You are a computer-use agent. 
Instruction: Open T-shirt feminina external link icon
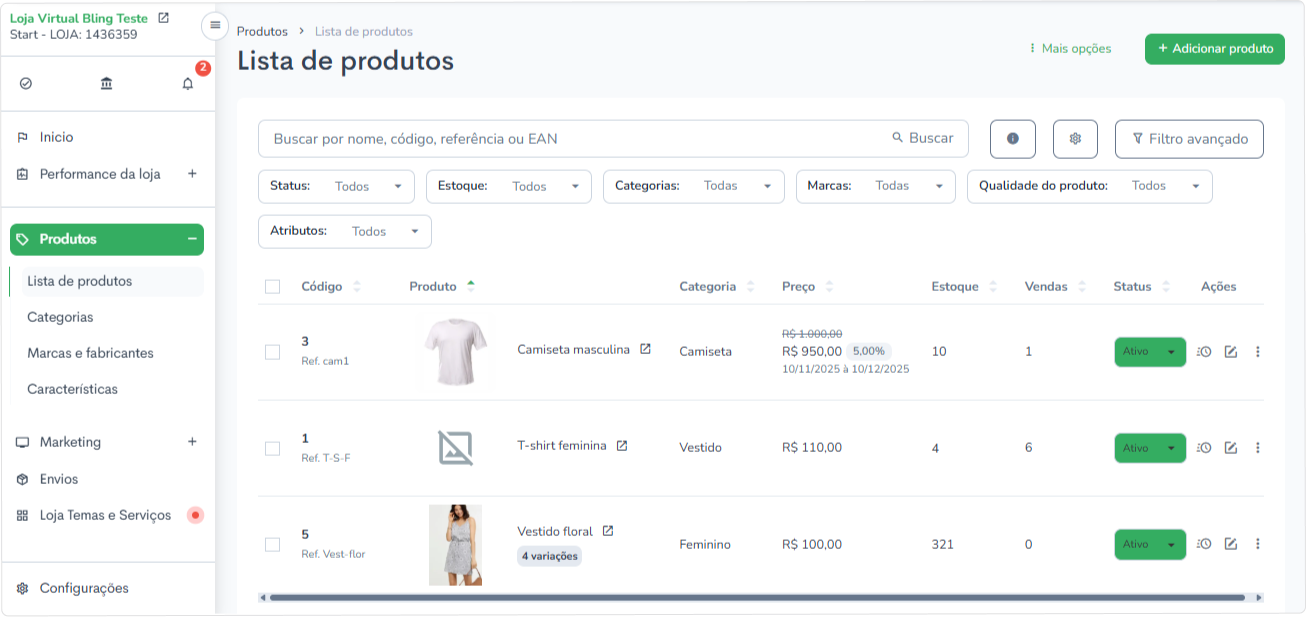[x=622, y=446]
